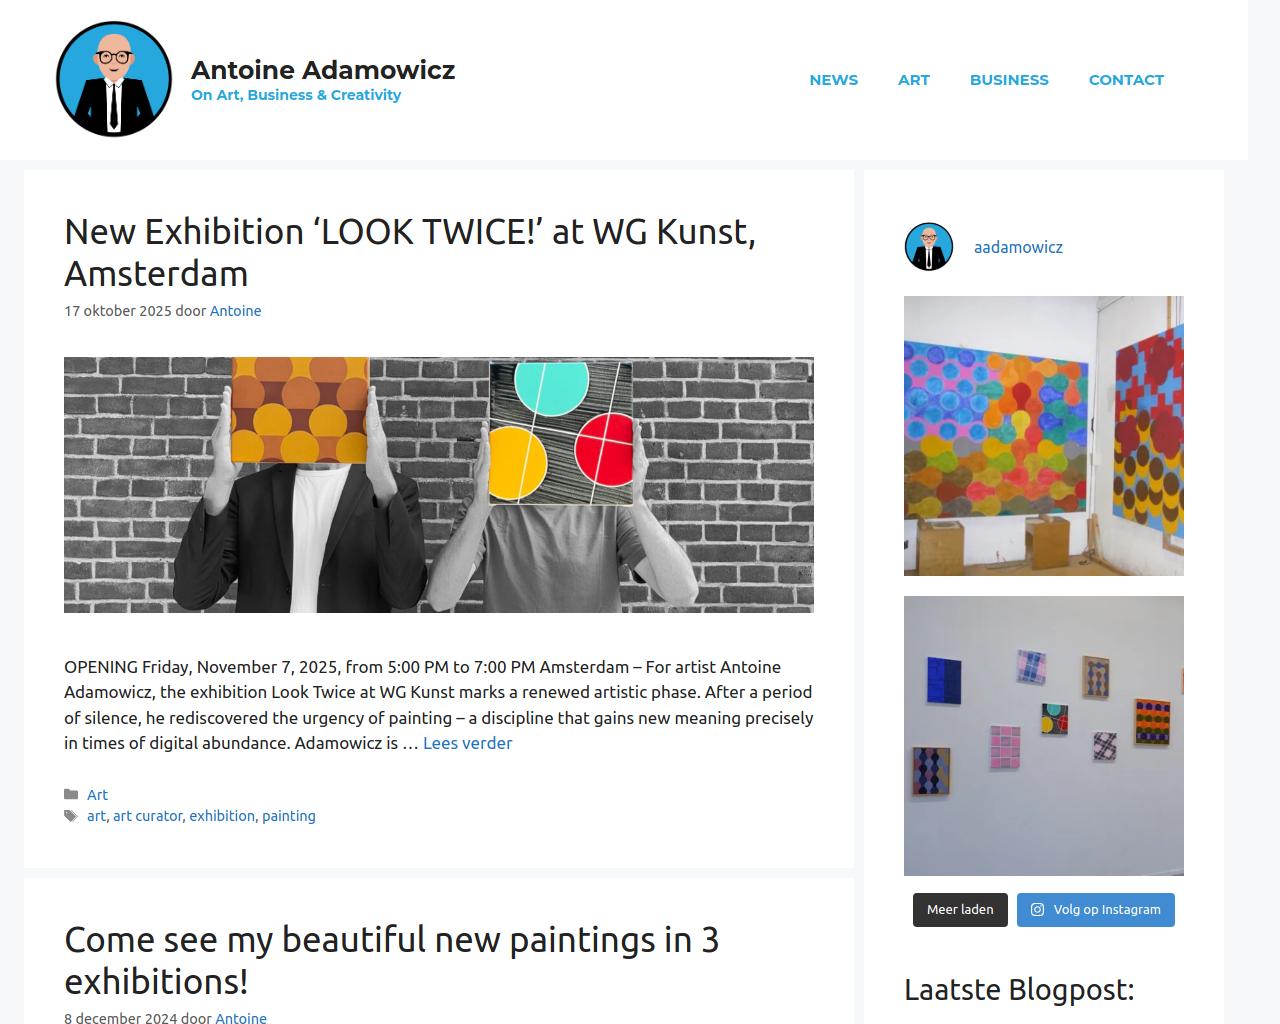Open the CONTACT menu item
1280x1024 pixels.
pos(1126,80)
